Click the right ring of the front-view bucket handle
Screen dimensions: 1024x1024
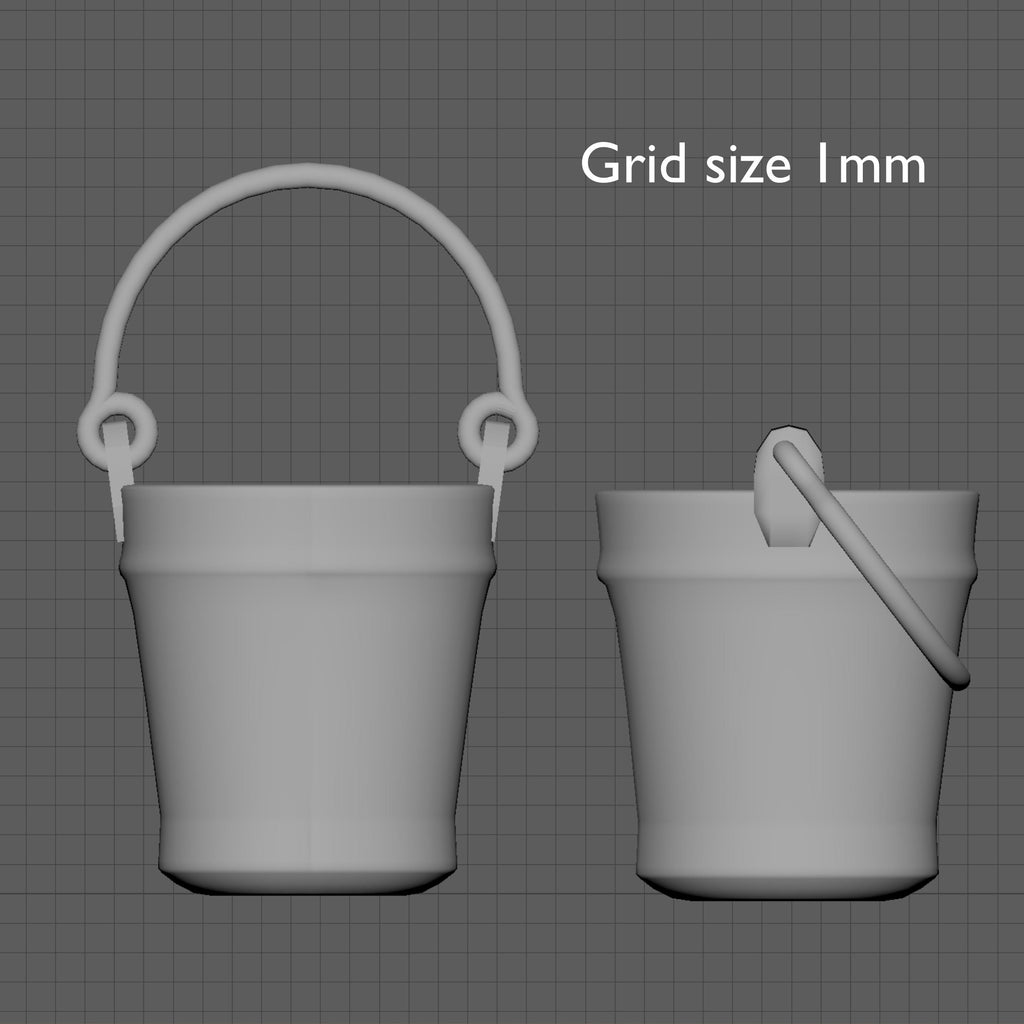(498, 431)
